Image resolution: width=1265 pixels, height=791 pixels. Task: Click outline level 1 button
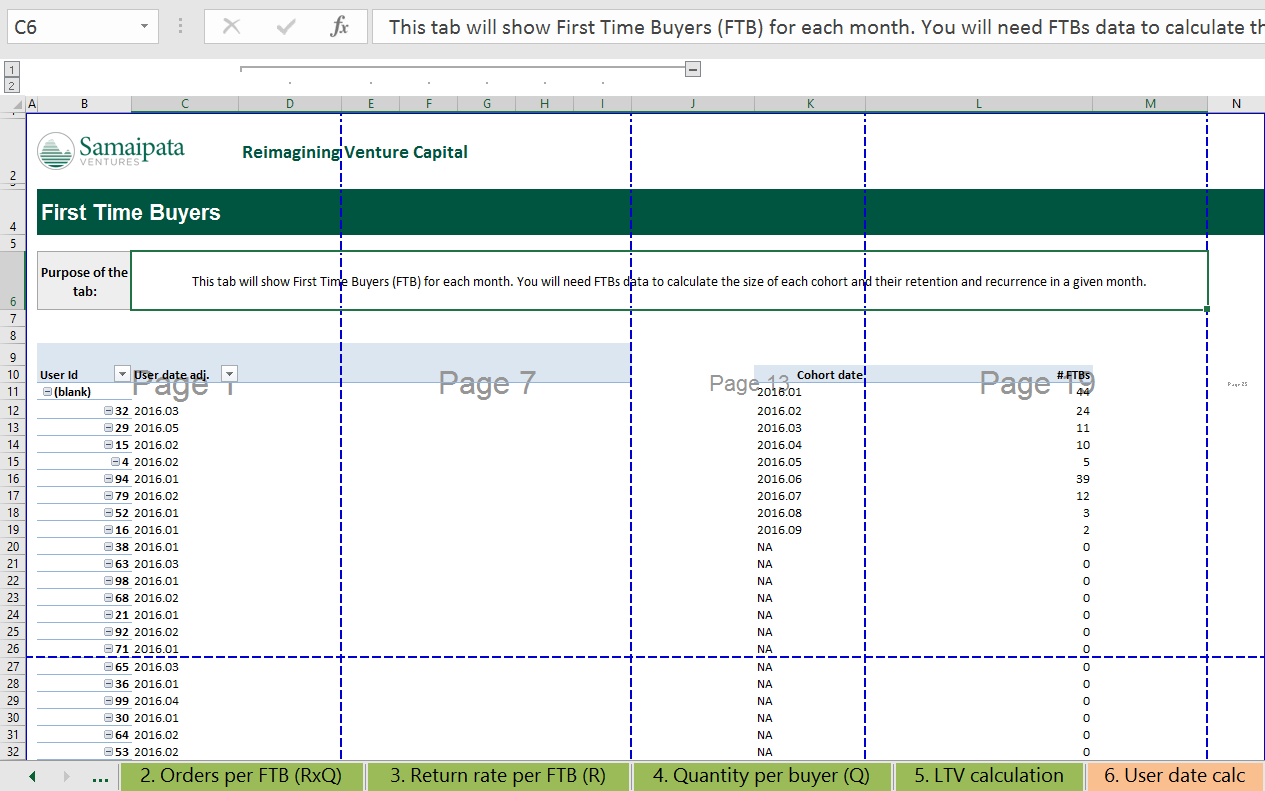tap(12, 69)
